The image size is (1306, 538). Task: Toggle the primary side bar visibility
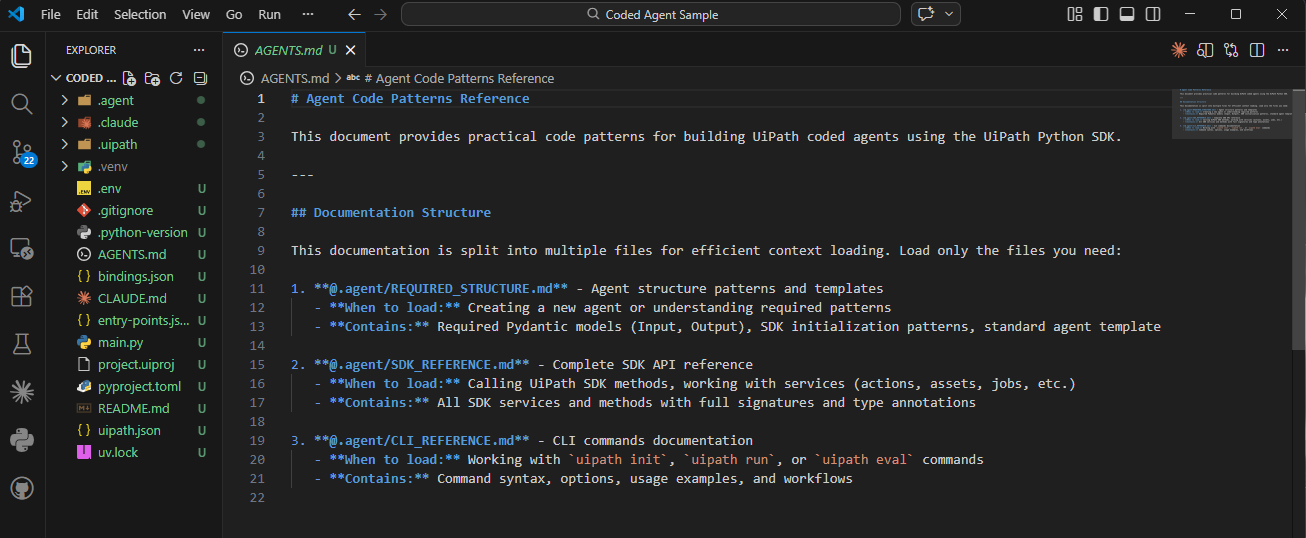tap(1101, 14)
